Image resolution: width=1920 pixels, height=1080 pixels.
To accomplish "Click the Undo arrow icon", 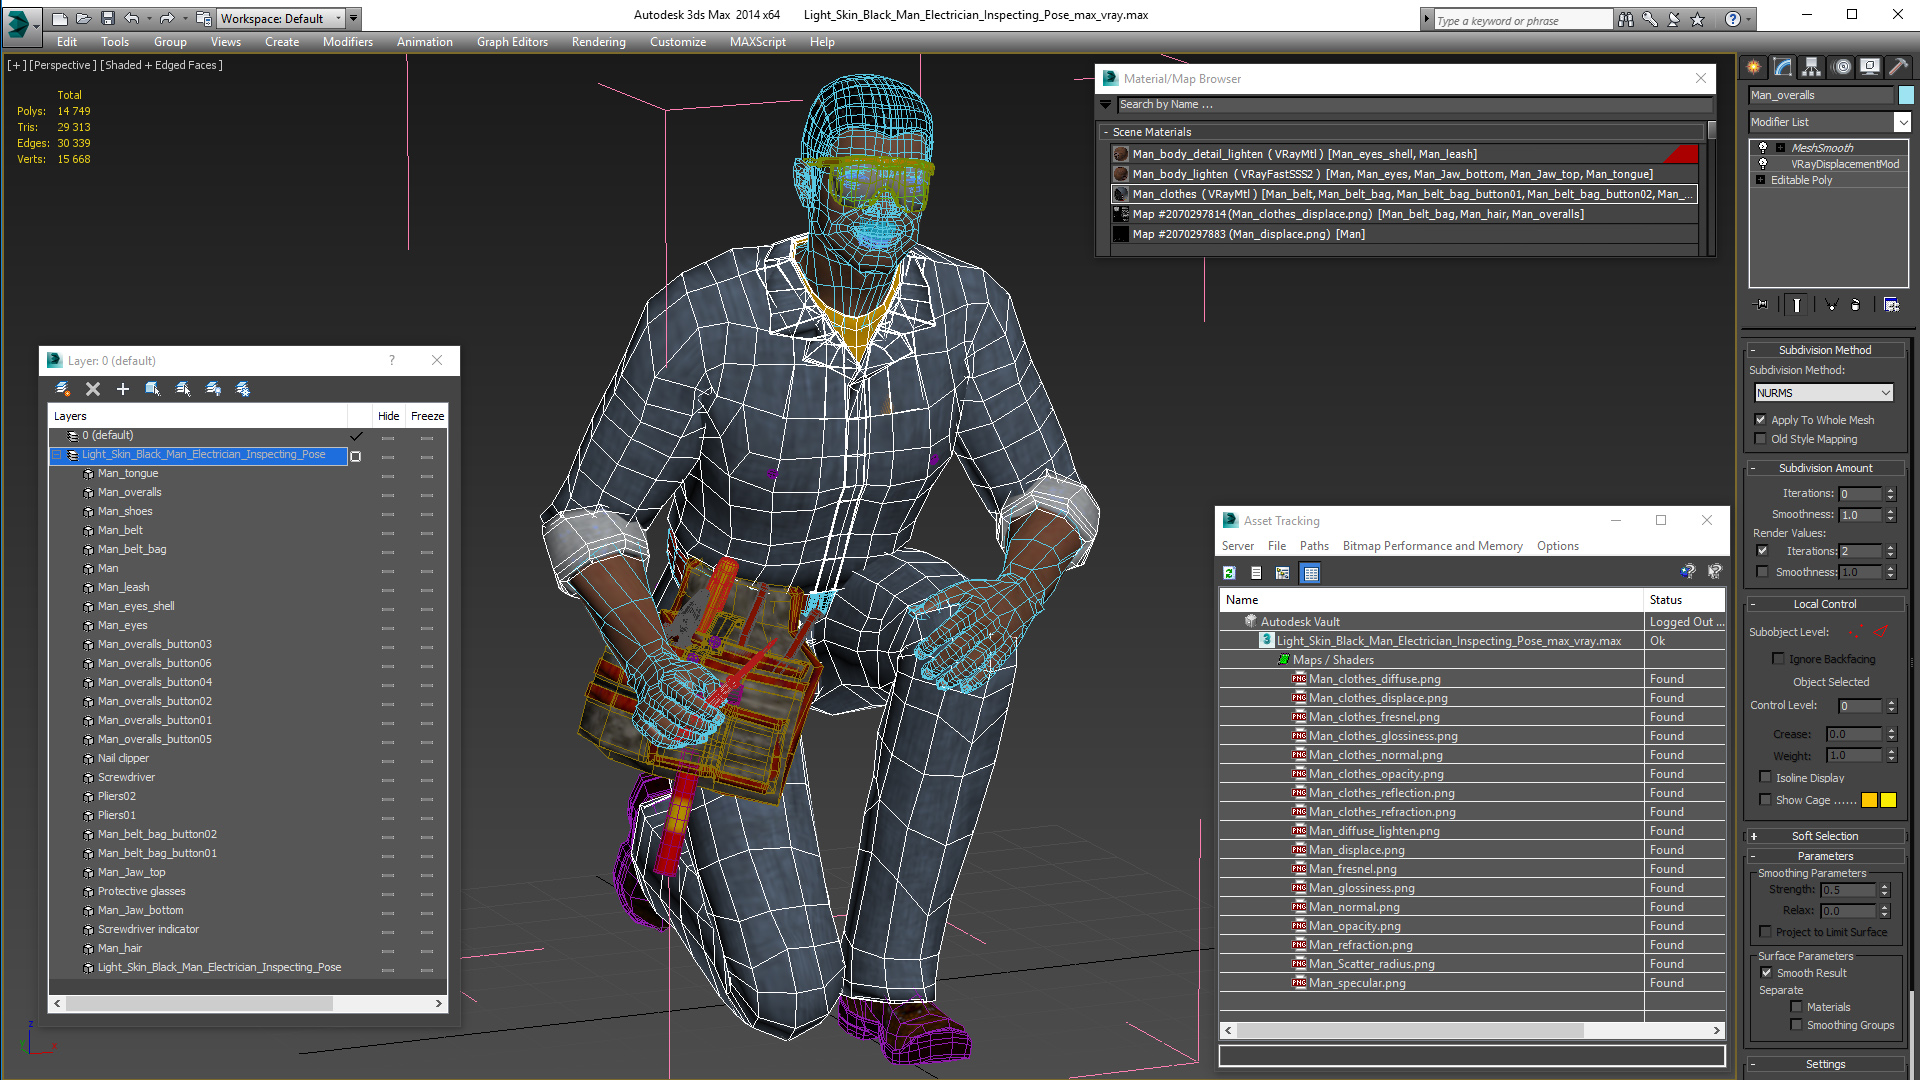I will 131,18.
